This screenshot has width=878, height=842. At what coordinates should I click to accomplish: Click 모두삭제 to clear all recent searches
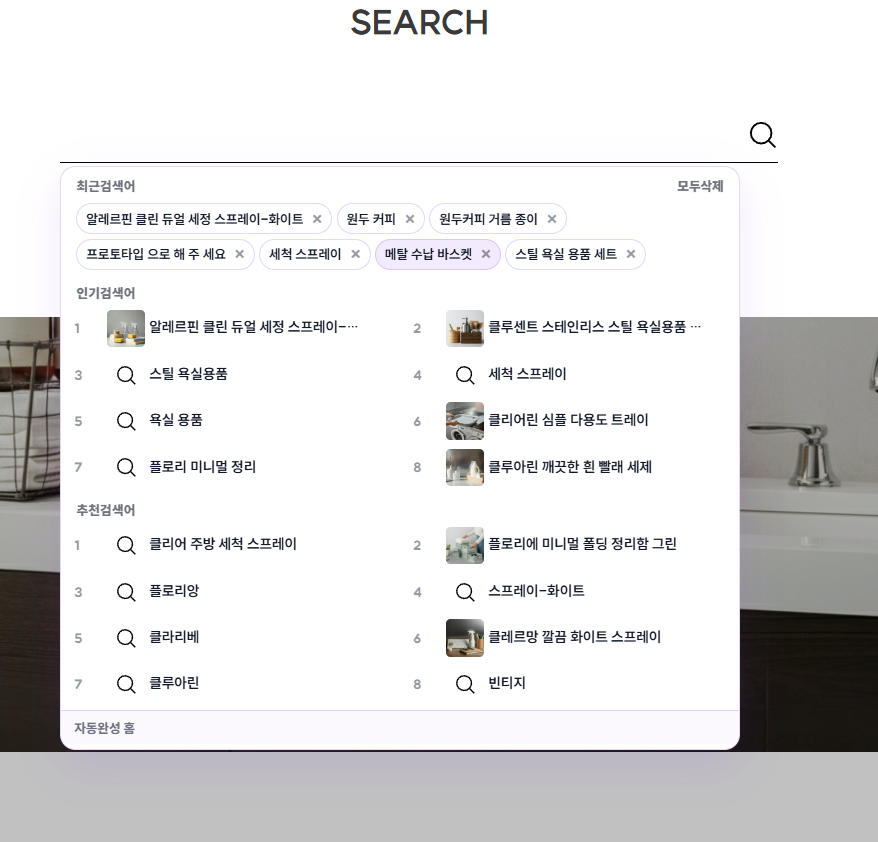tap(700, 186)
